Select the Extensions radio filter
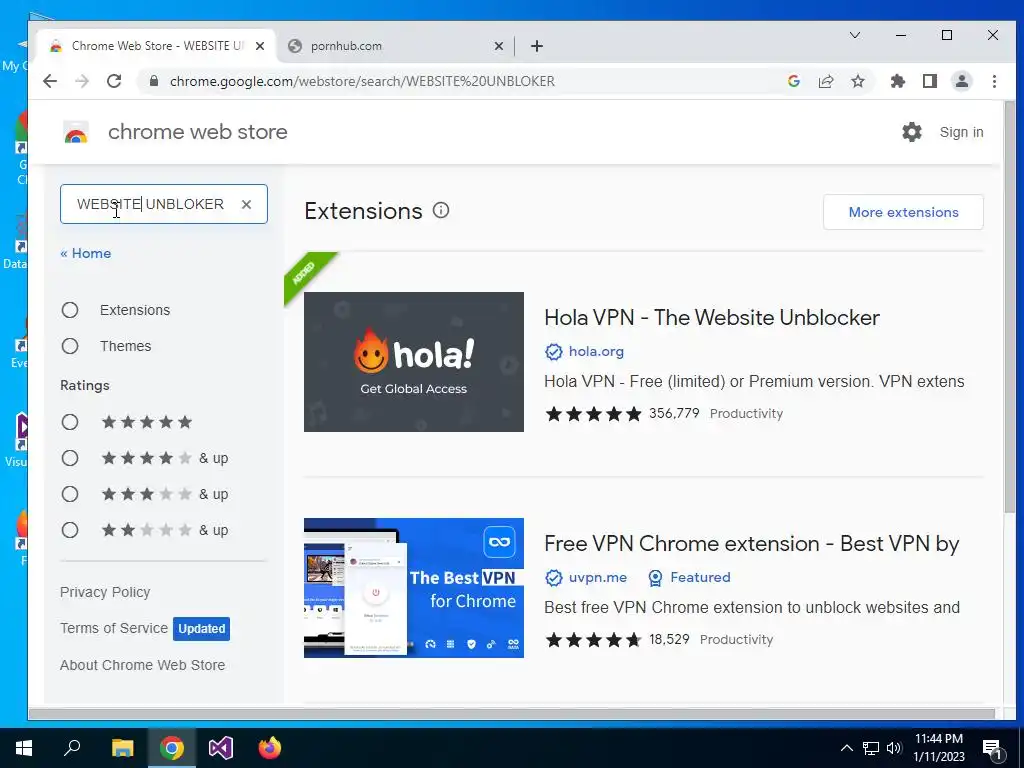 [70, 310]
